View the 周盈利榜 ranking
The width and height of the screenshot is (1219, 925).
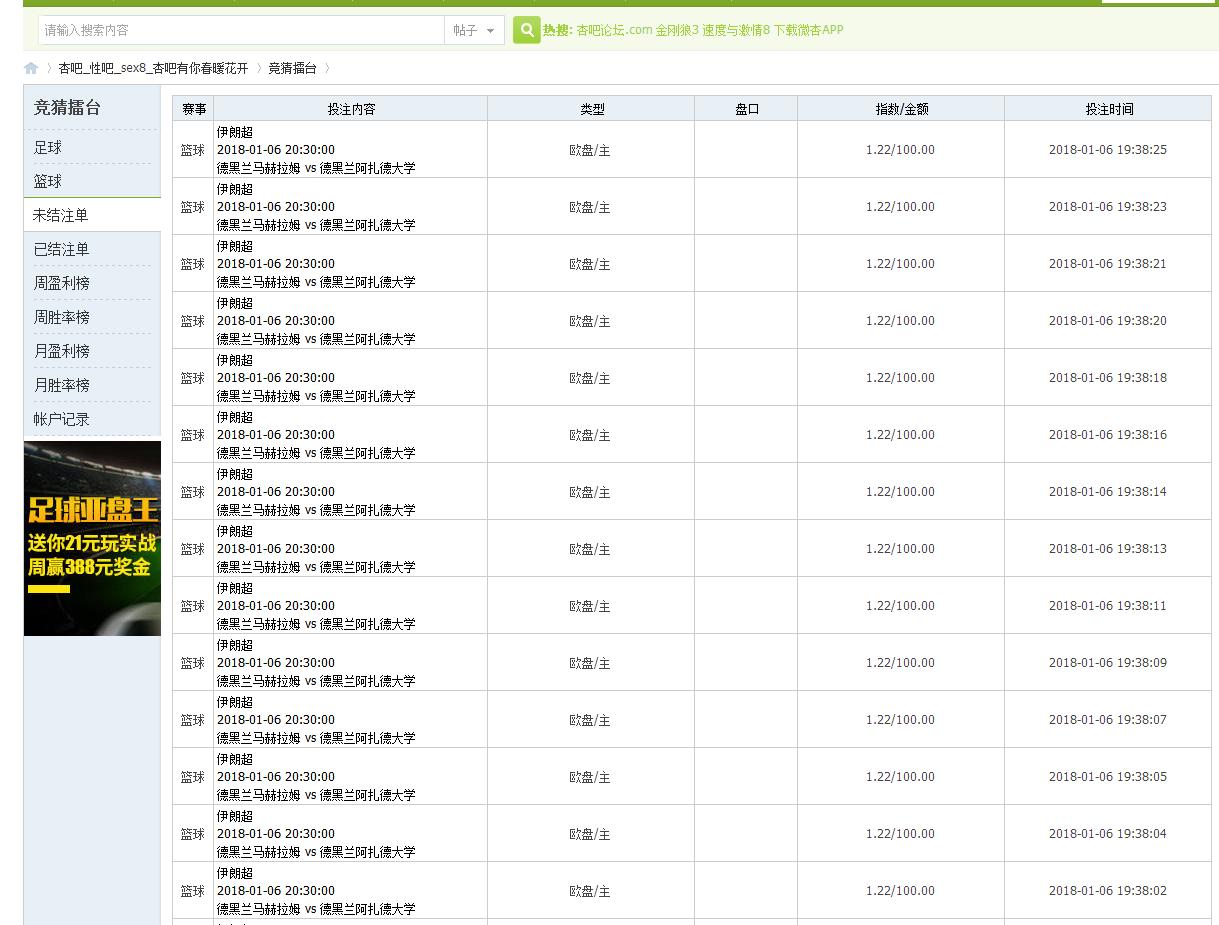click(x=61, y=283)
